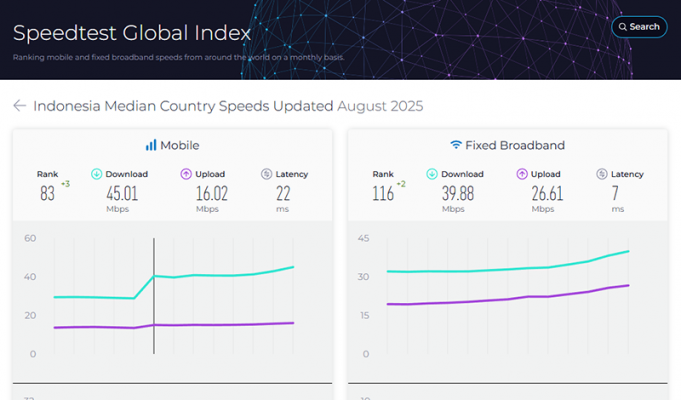Image resolution: width=681 pixels, height=400 pixels.
Task: Click the Mobile rank value 83
Action: point(48,194)
